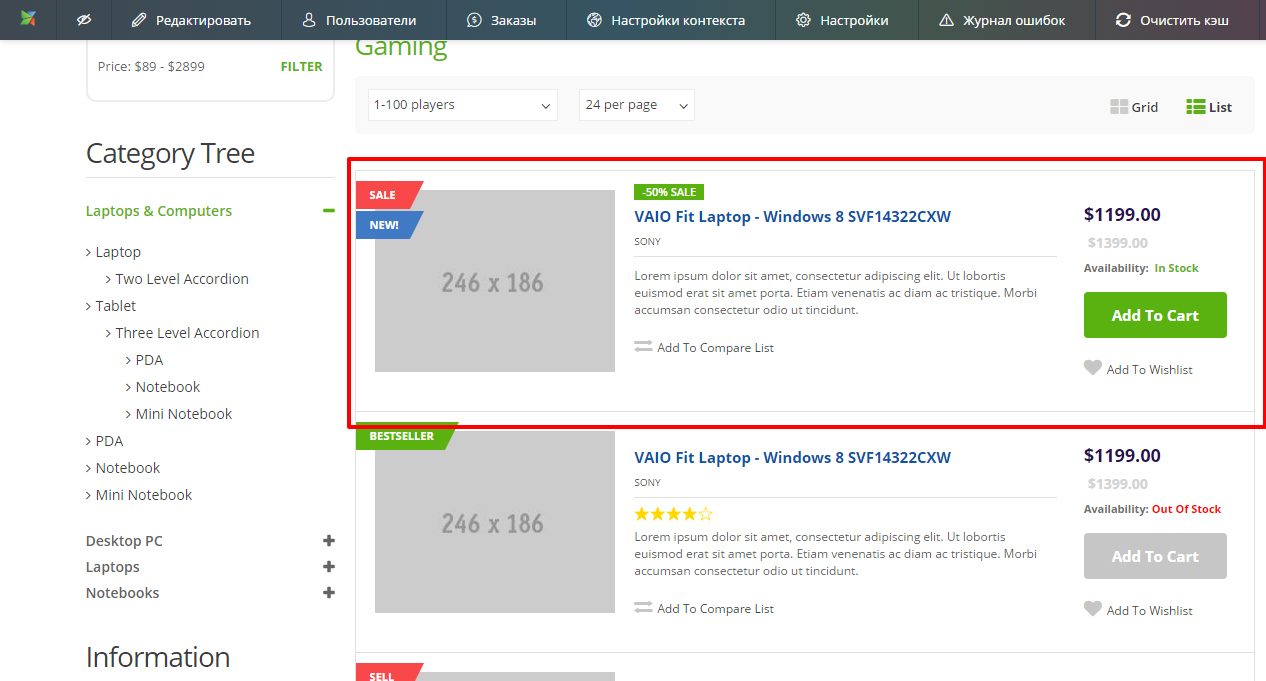
Task: Open the Laptops & Computers category link
Action: [159, 211]
